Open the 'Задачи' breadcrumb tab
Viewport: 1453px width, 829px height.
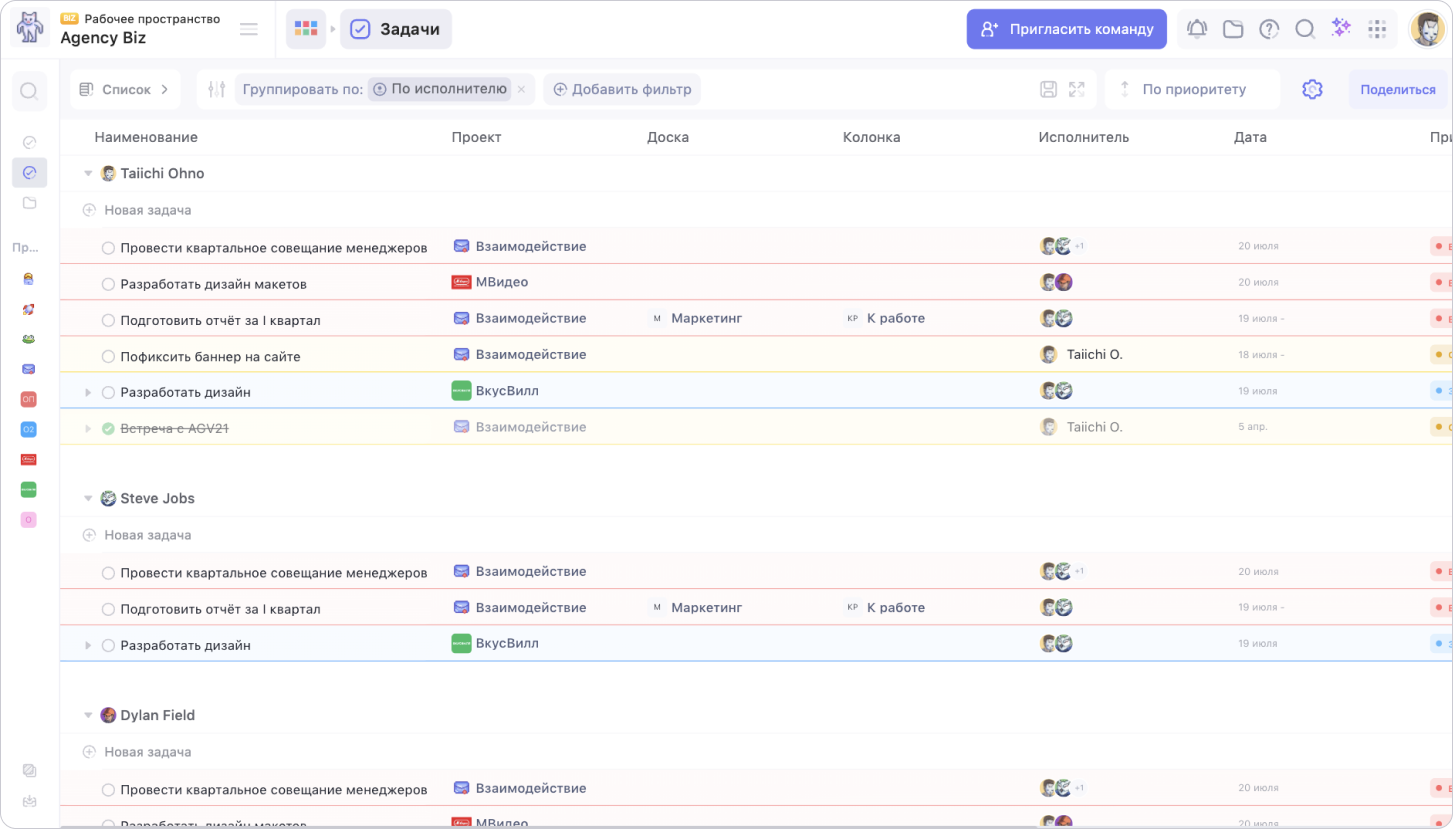point(396,29)
